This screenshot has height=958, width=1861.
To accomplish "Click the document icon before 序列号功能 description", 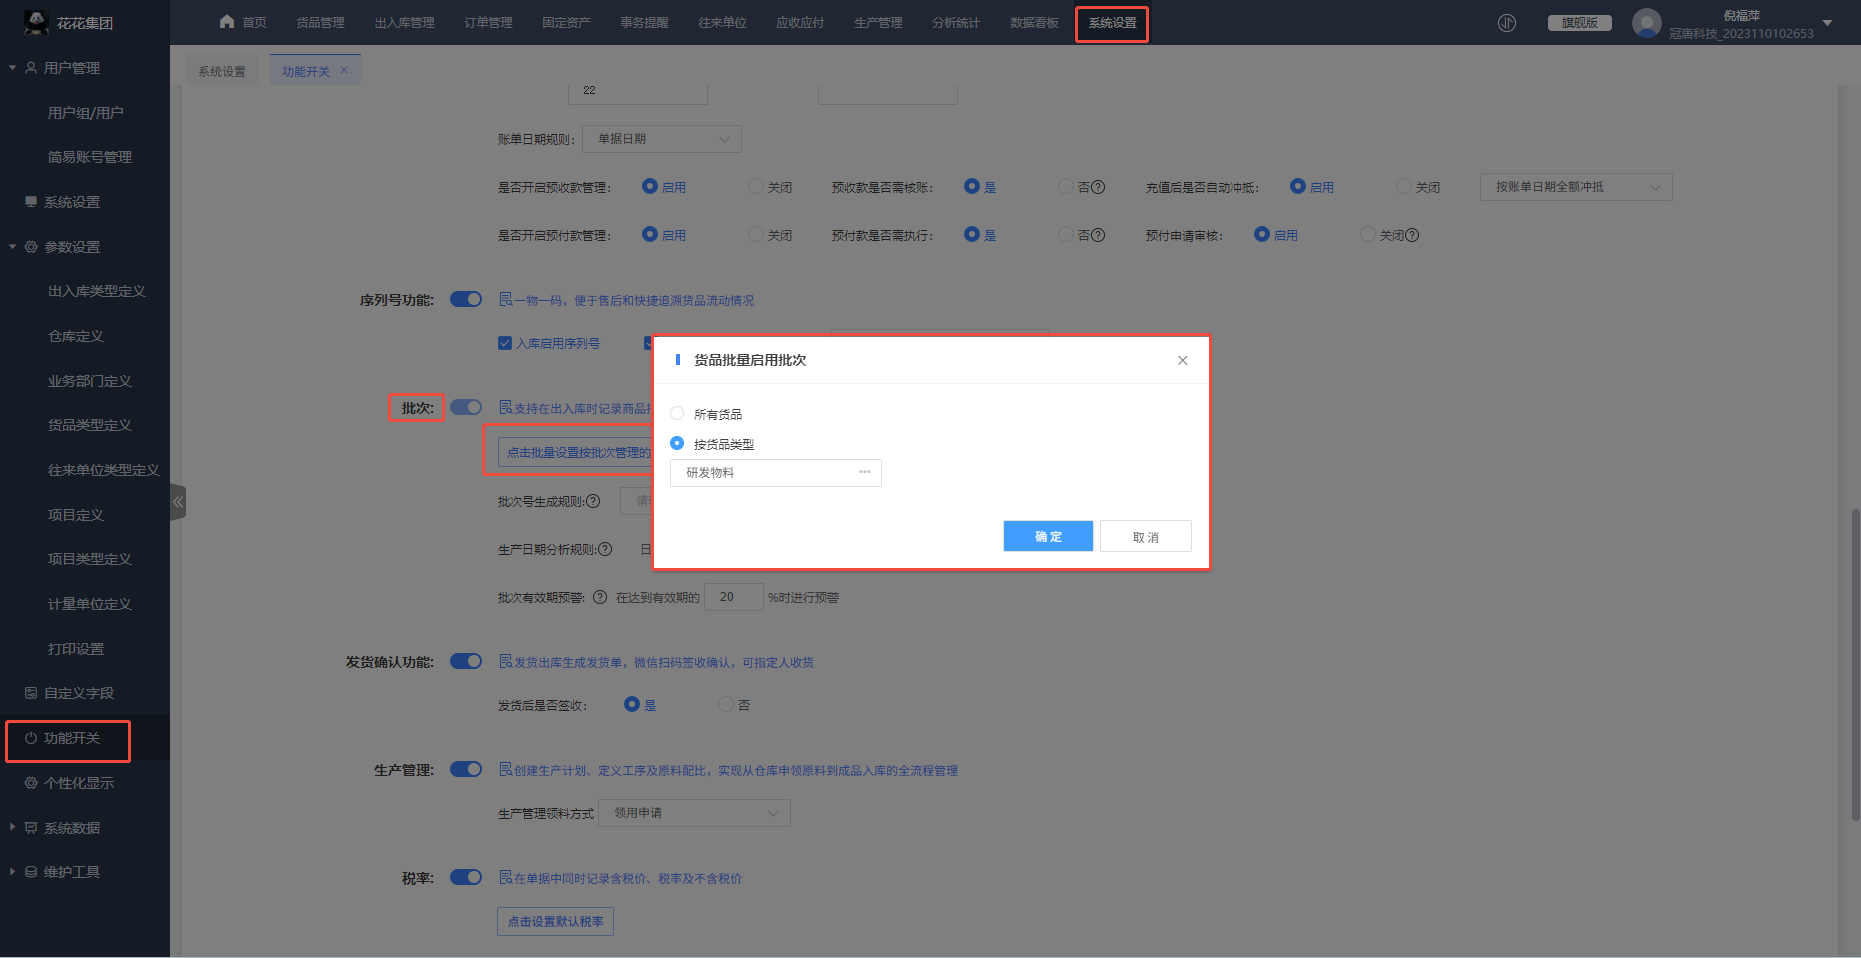I will [506, 299].
